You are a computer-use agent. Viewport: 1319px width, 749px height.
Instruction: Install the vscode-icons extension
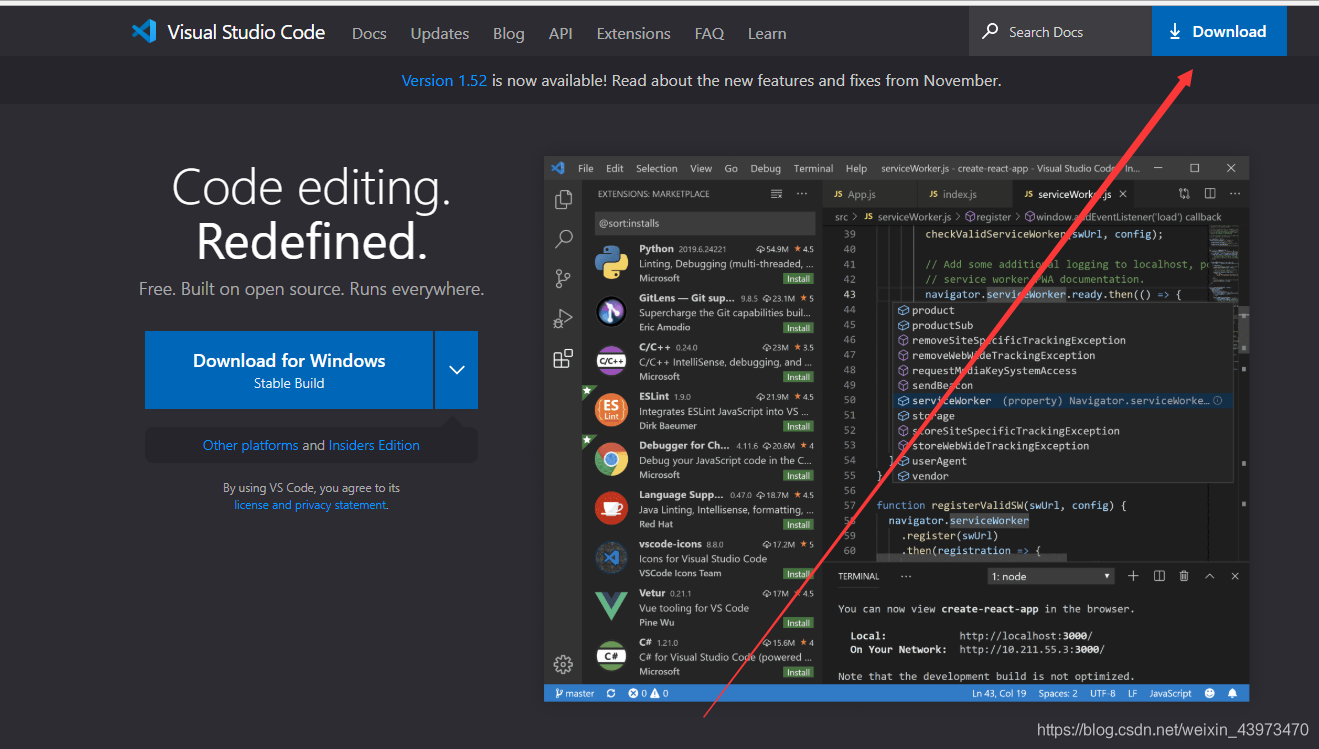point(798,574)
